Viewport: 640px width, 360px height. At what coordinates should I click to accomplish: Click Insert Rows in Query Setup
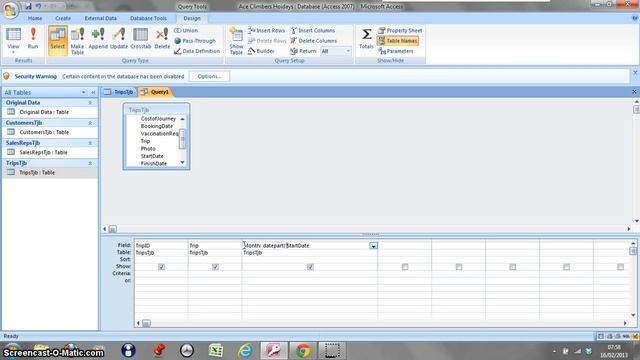[266, 31]
